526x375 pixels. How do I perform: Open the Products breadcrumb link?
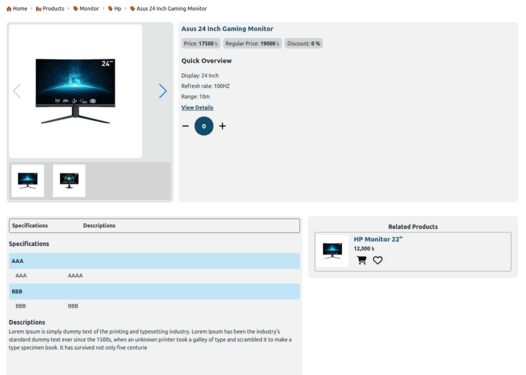pos(50,9)
